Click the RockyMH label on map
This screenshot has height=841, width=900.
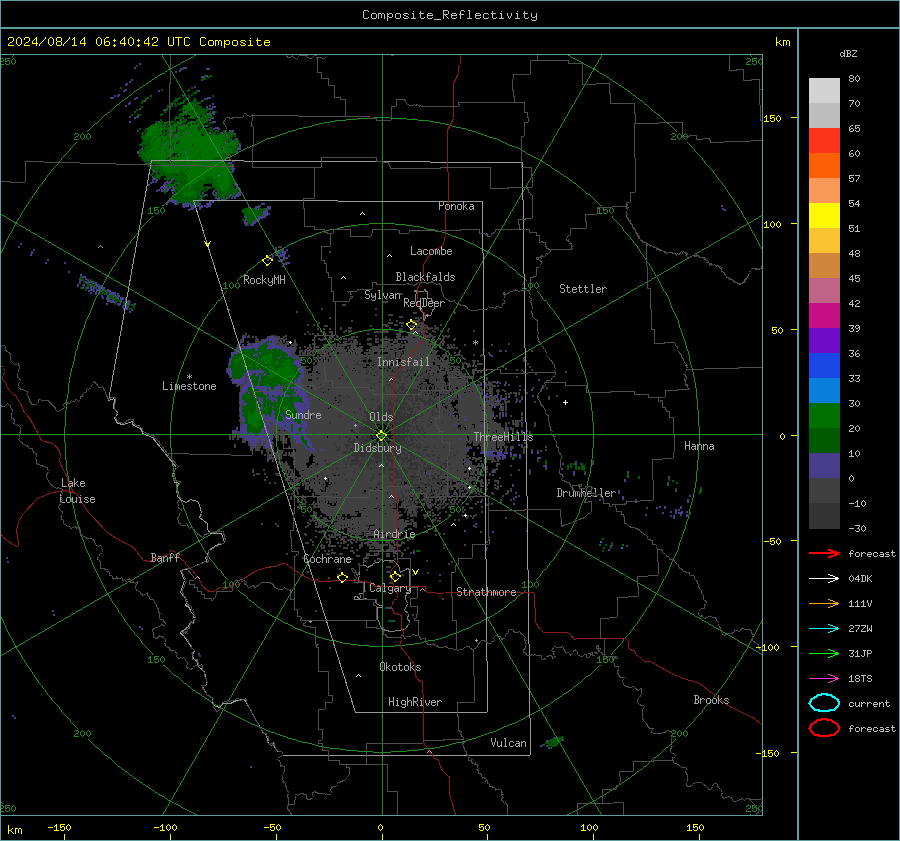point(264,280)
